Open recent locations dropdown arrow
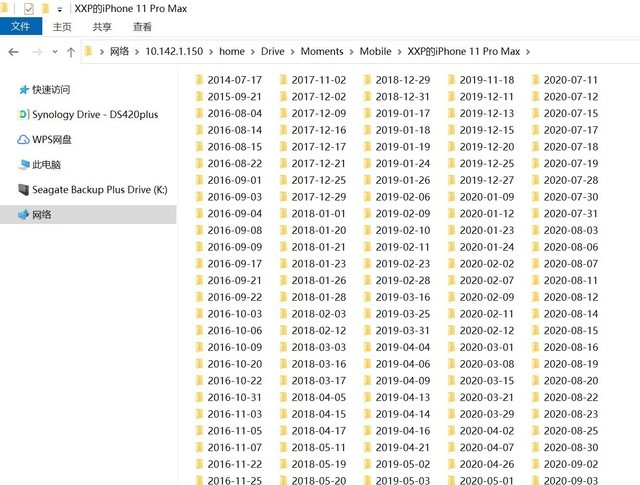The height and width of the screenshot is (485, 640). pos(55,52)
